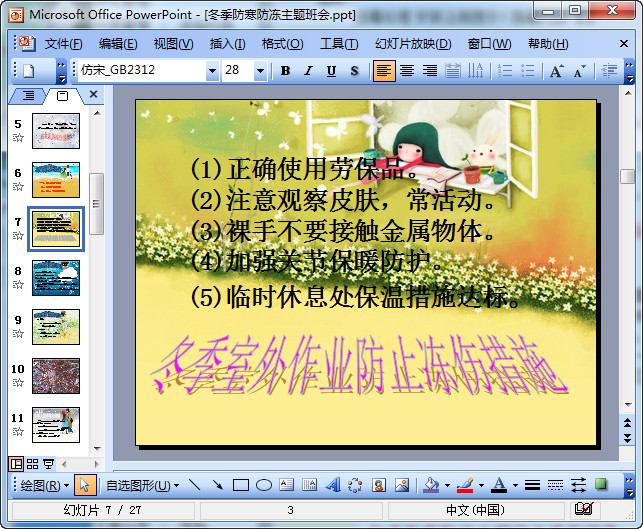Switch to Outline tab
643x529 pixels.
click(28, 96)
